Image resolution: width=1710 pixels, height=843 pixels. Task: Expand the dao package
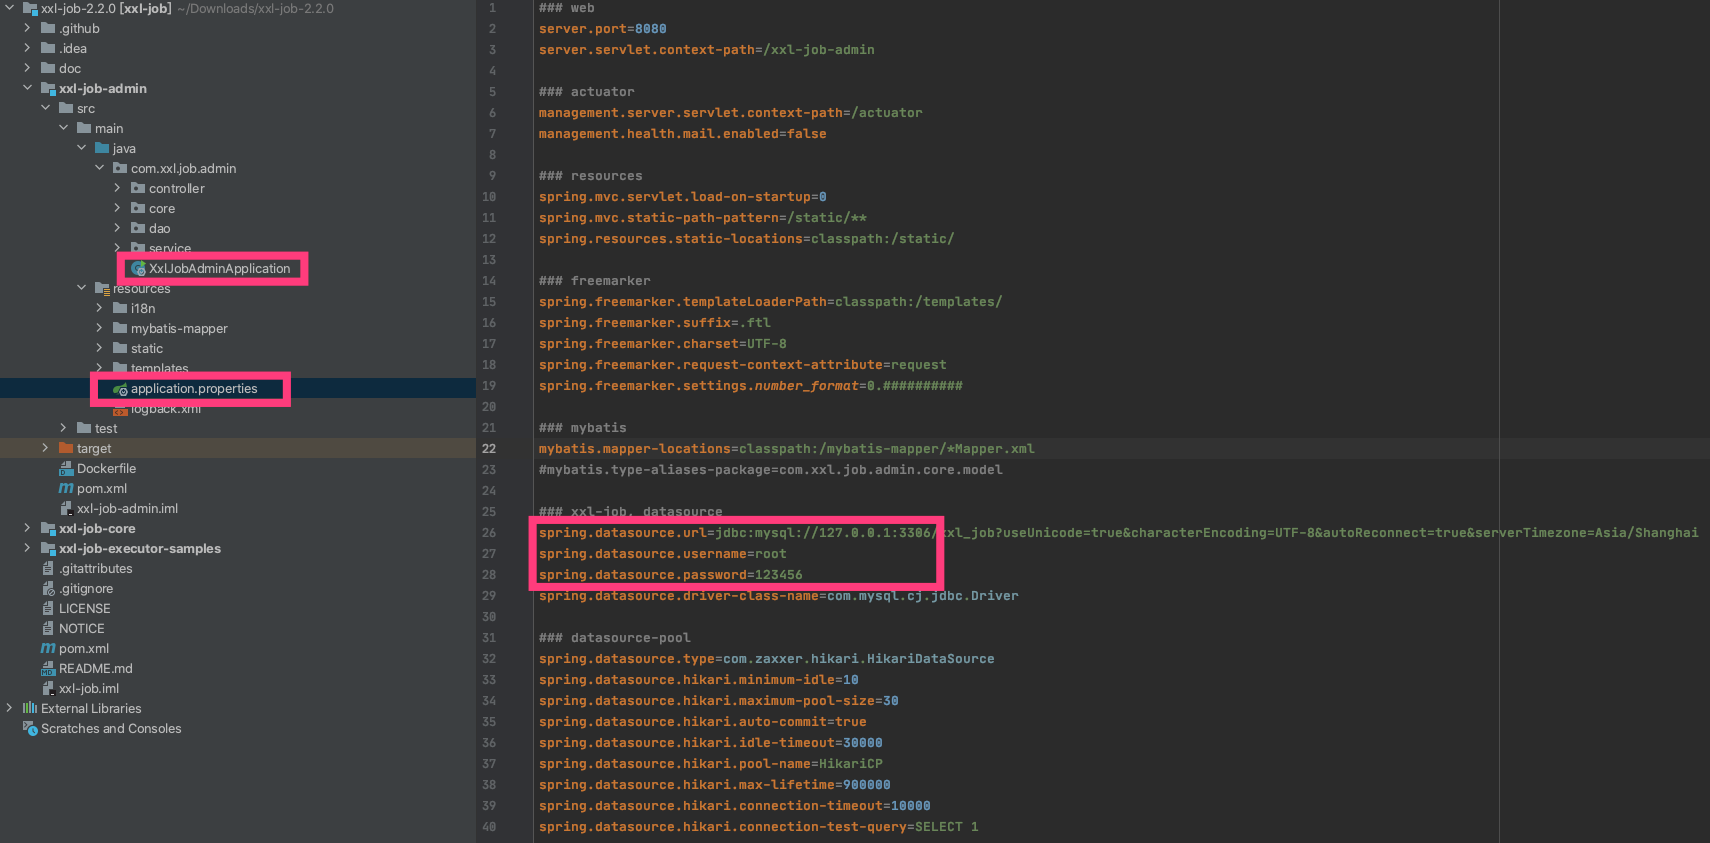(117, 228)
